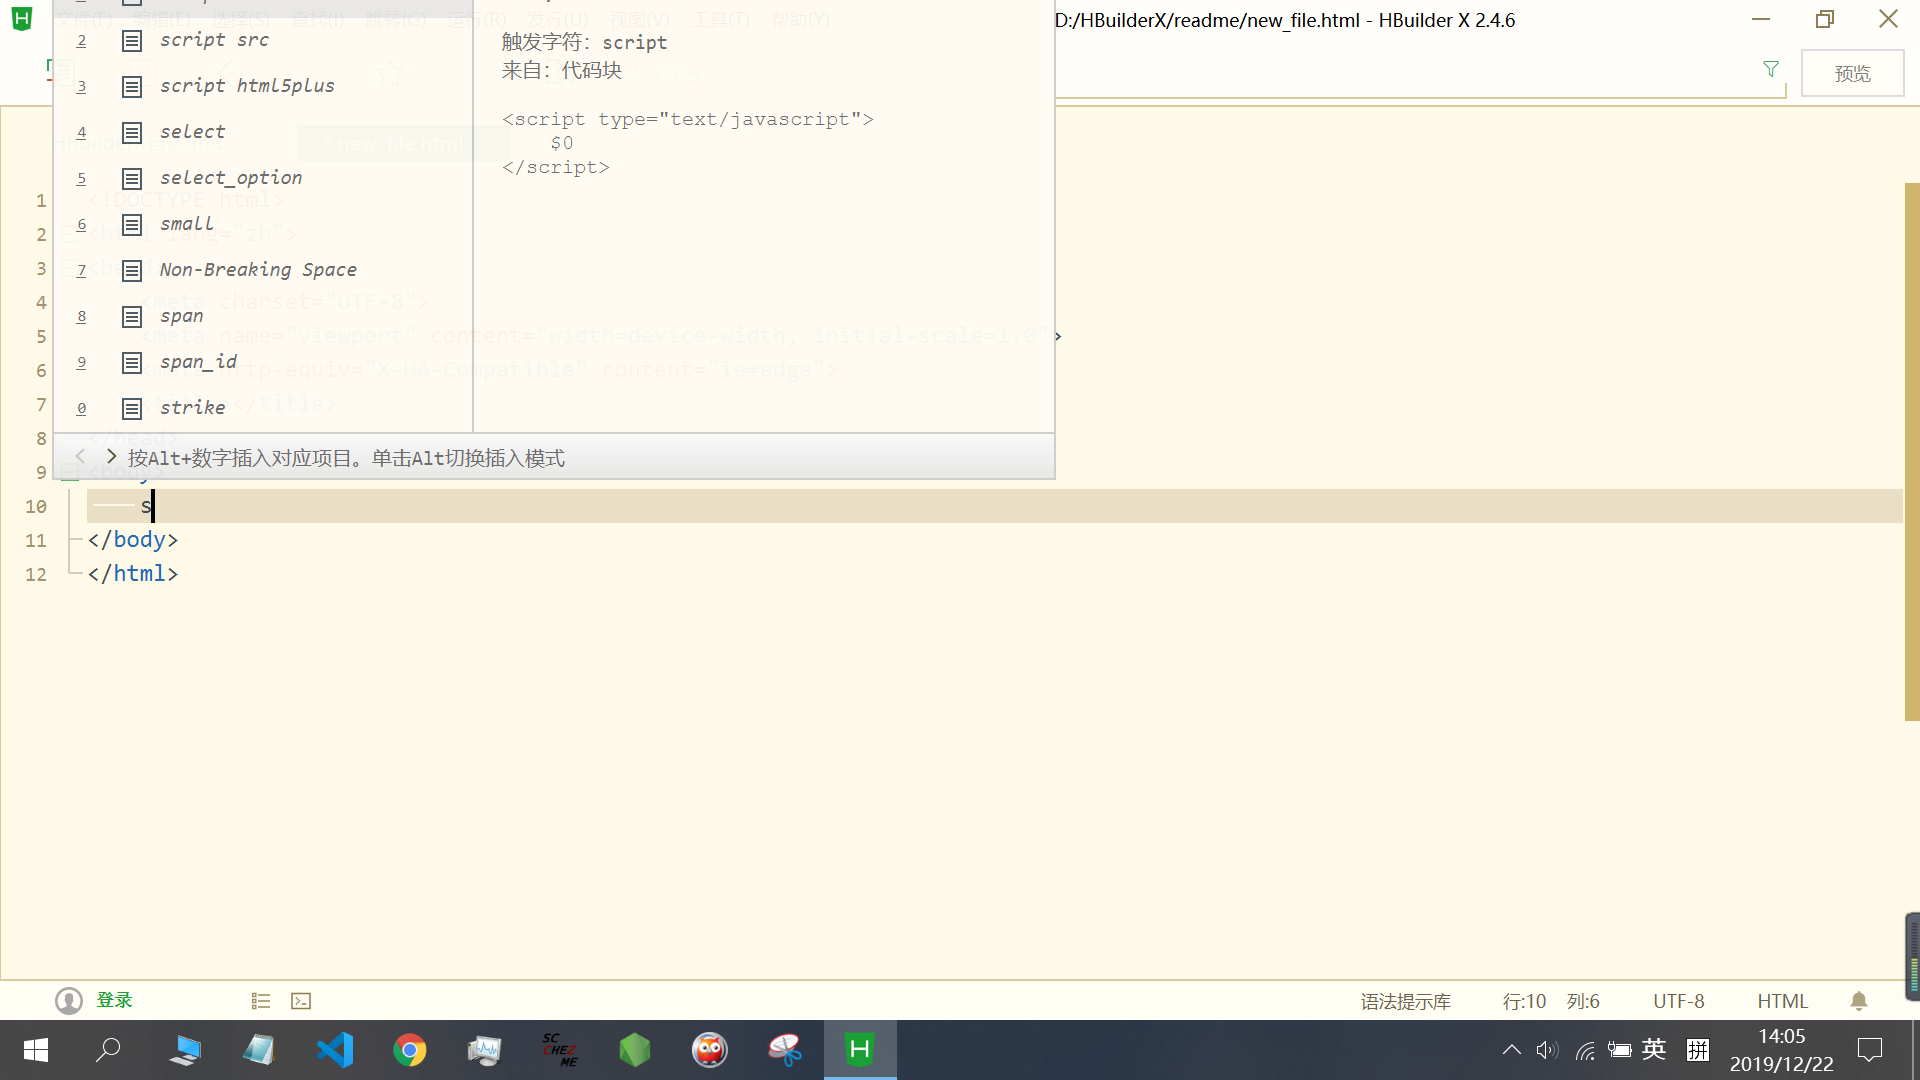Click the volume speaker tray icon

(x=1547, y=1050)
